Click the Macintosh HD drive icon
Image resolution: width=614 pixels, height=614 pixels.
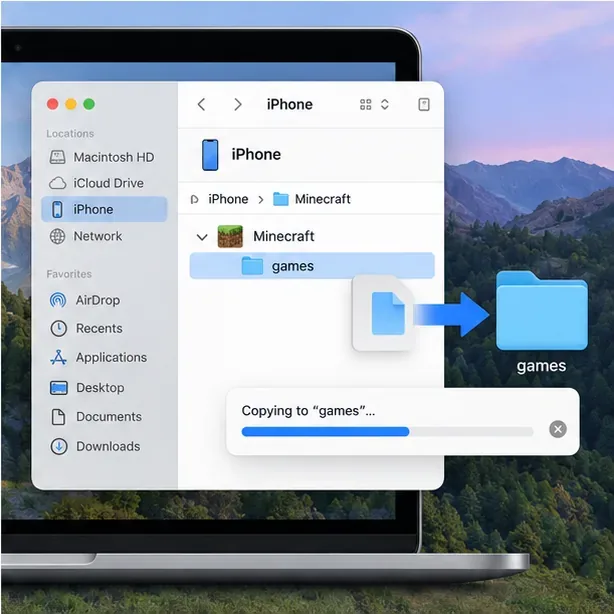click(x=57, y=157)
